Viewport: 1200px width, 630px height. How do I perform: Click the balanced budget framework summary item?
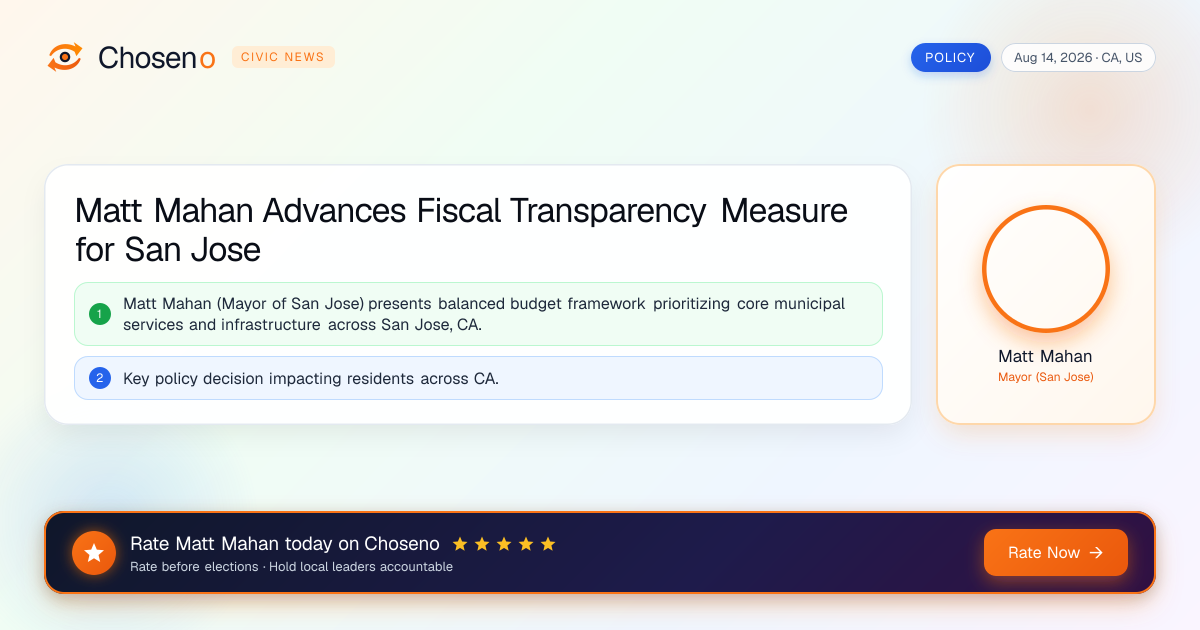478,314
